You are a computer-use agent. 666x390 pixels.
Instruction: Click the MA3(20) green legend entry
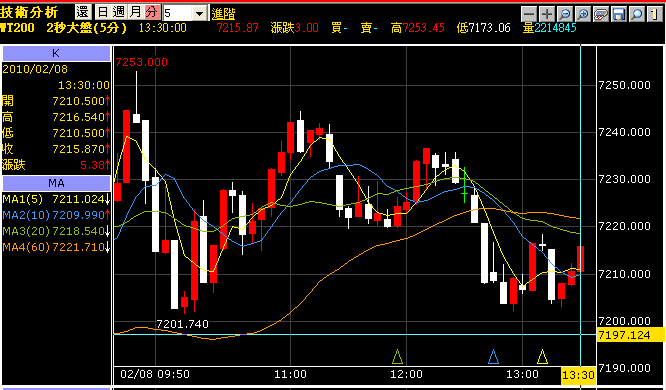(x=56, y=231)
